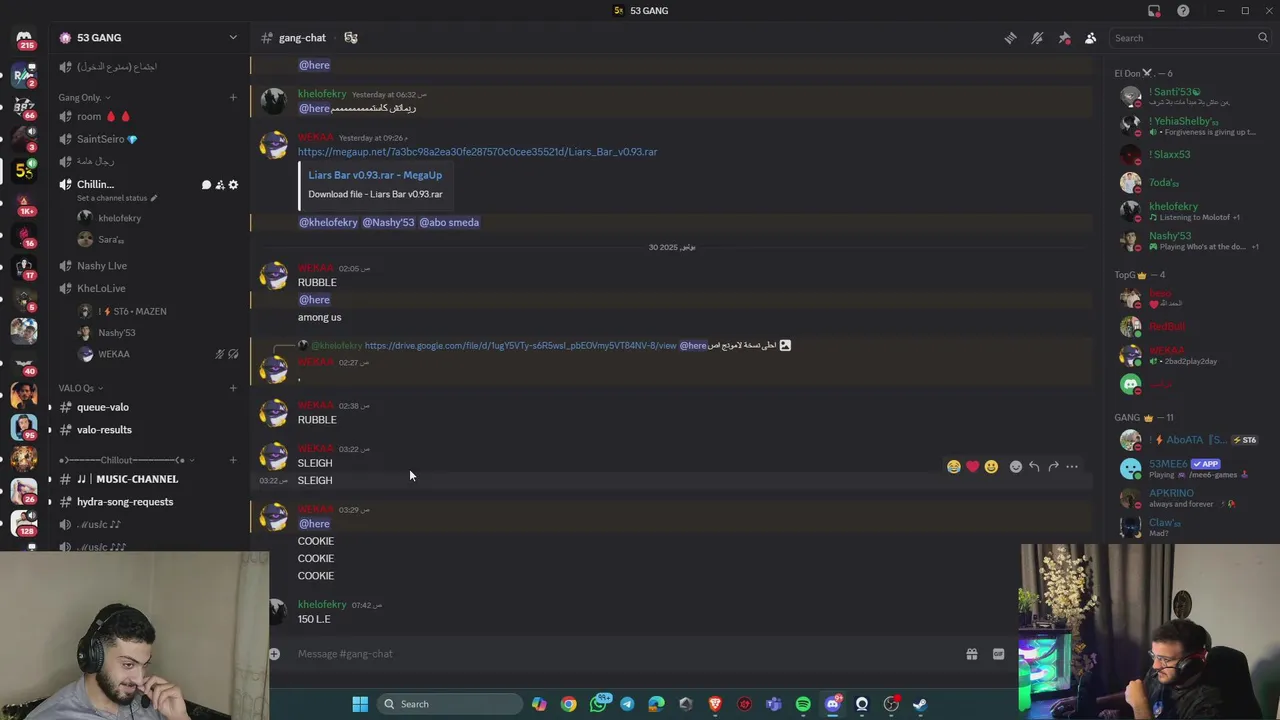React with laughing emoji on SLEIGH message

954,467
